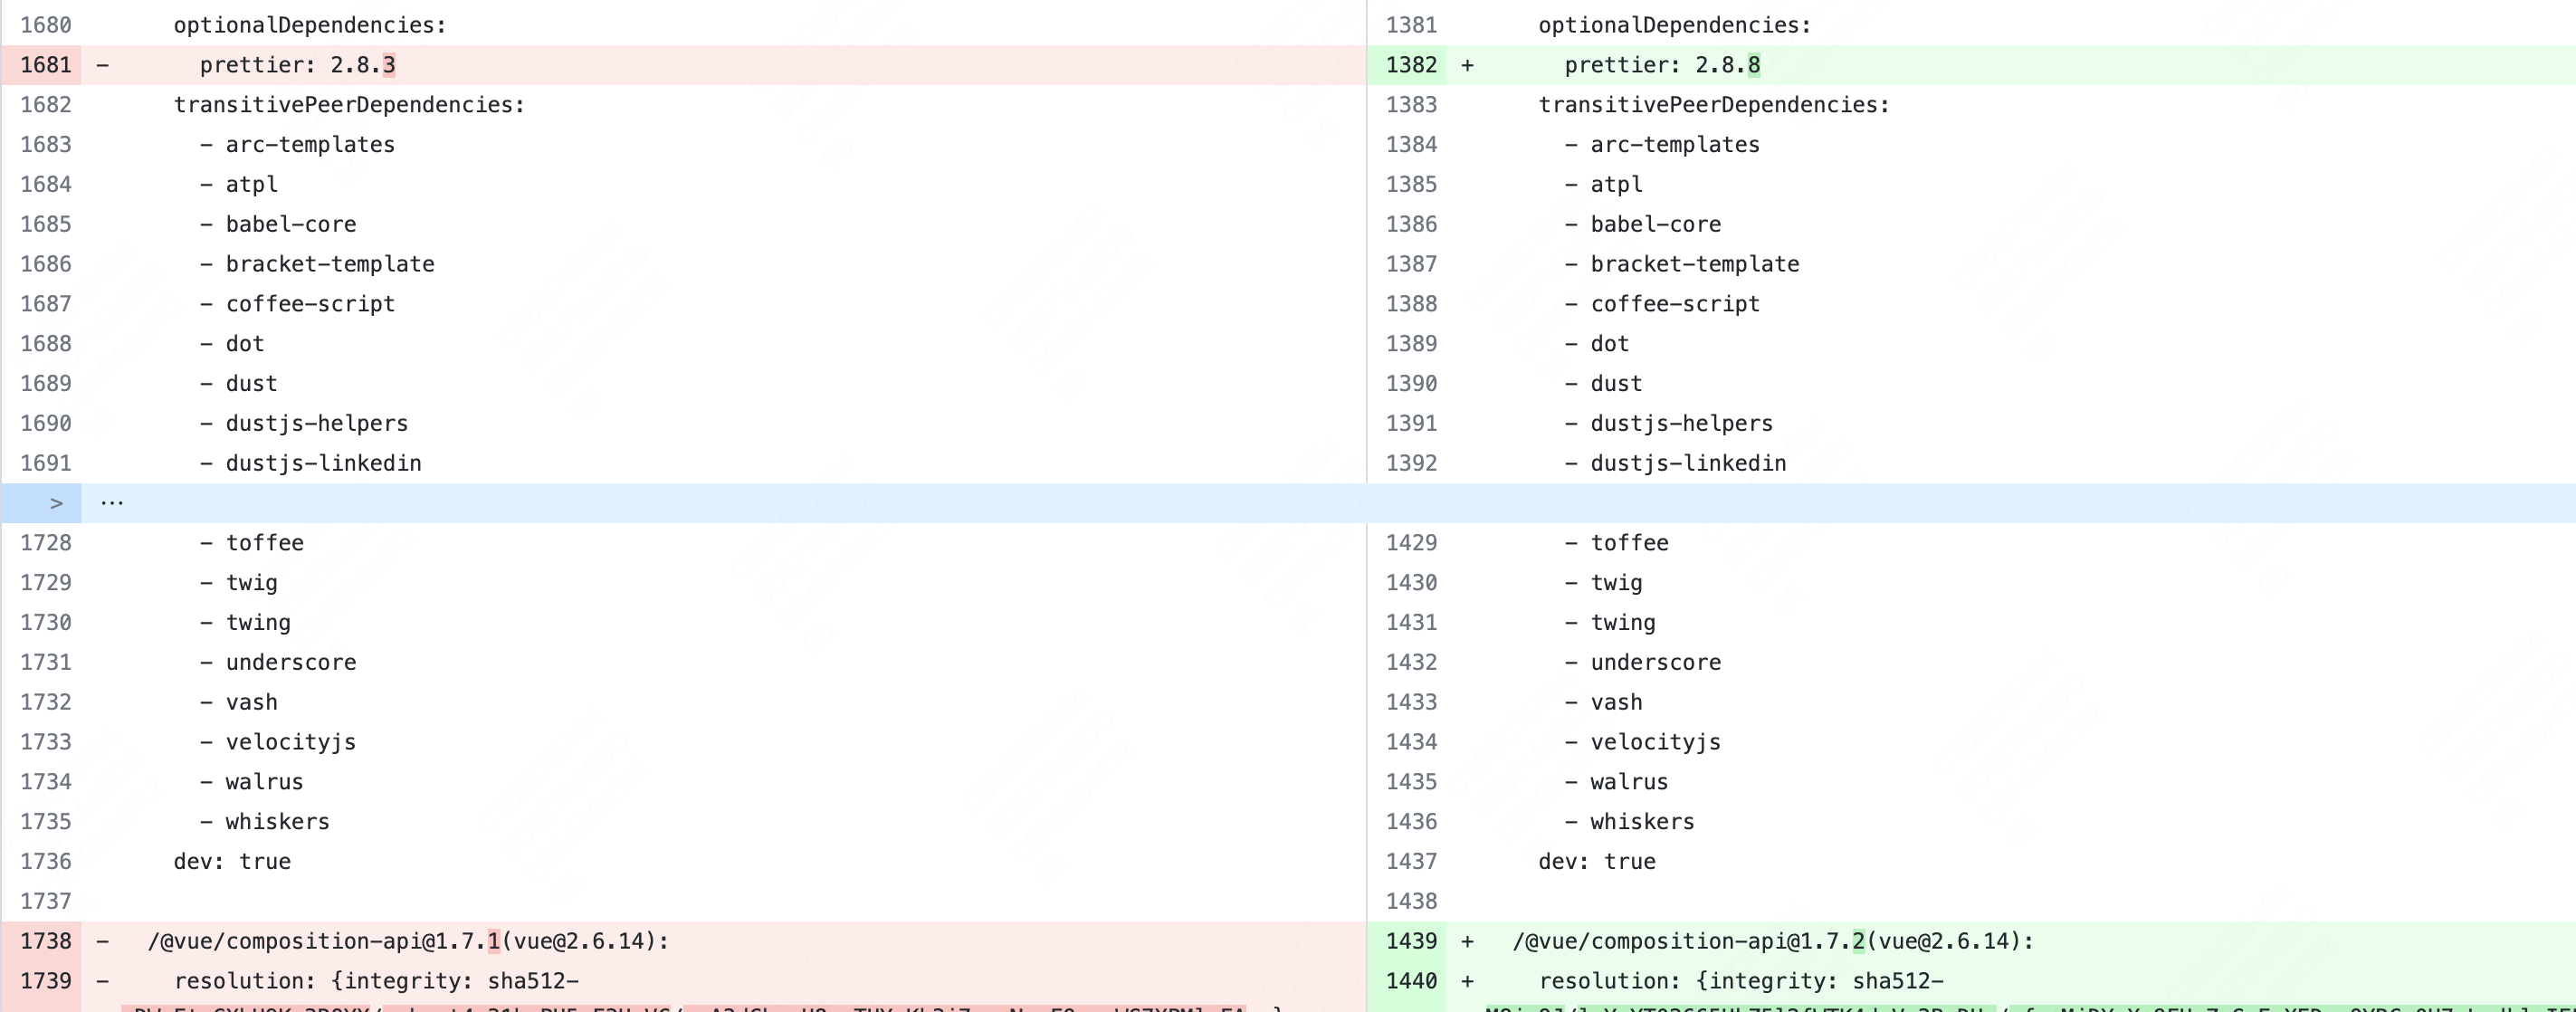Click line number 1738 in left gutter
The height and width of the screenshot is (1012, 2576).
pos(46,941)
